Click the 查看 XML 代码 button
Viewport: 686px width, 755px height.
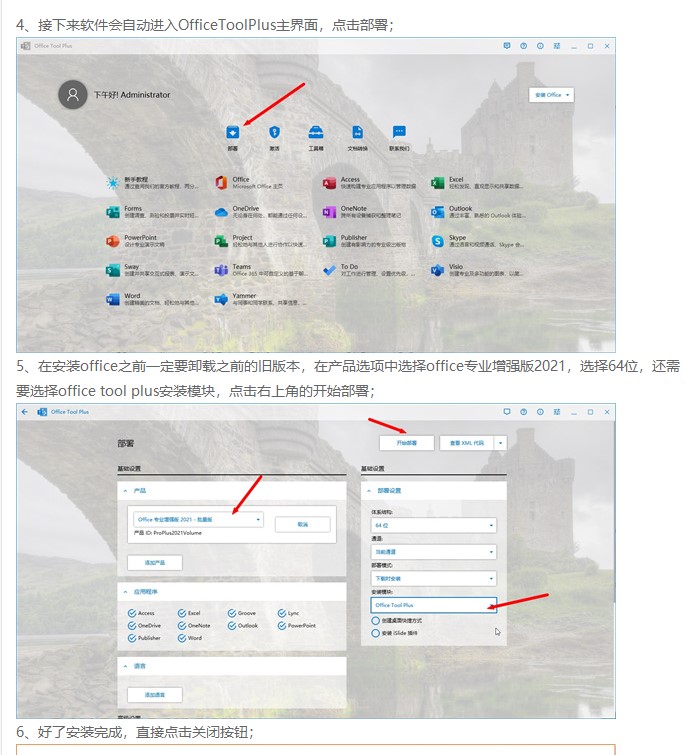pyautogui.click(x=466, y=443)
